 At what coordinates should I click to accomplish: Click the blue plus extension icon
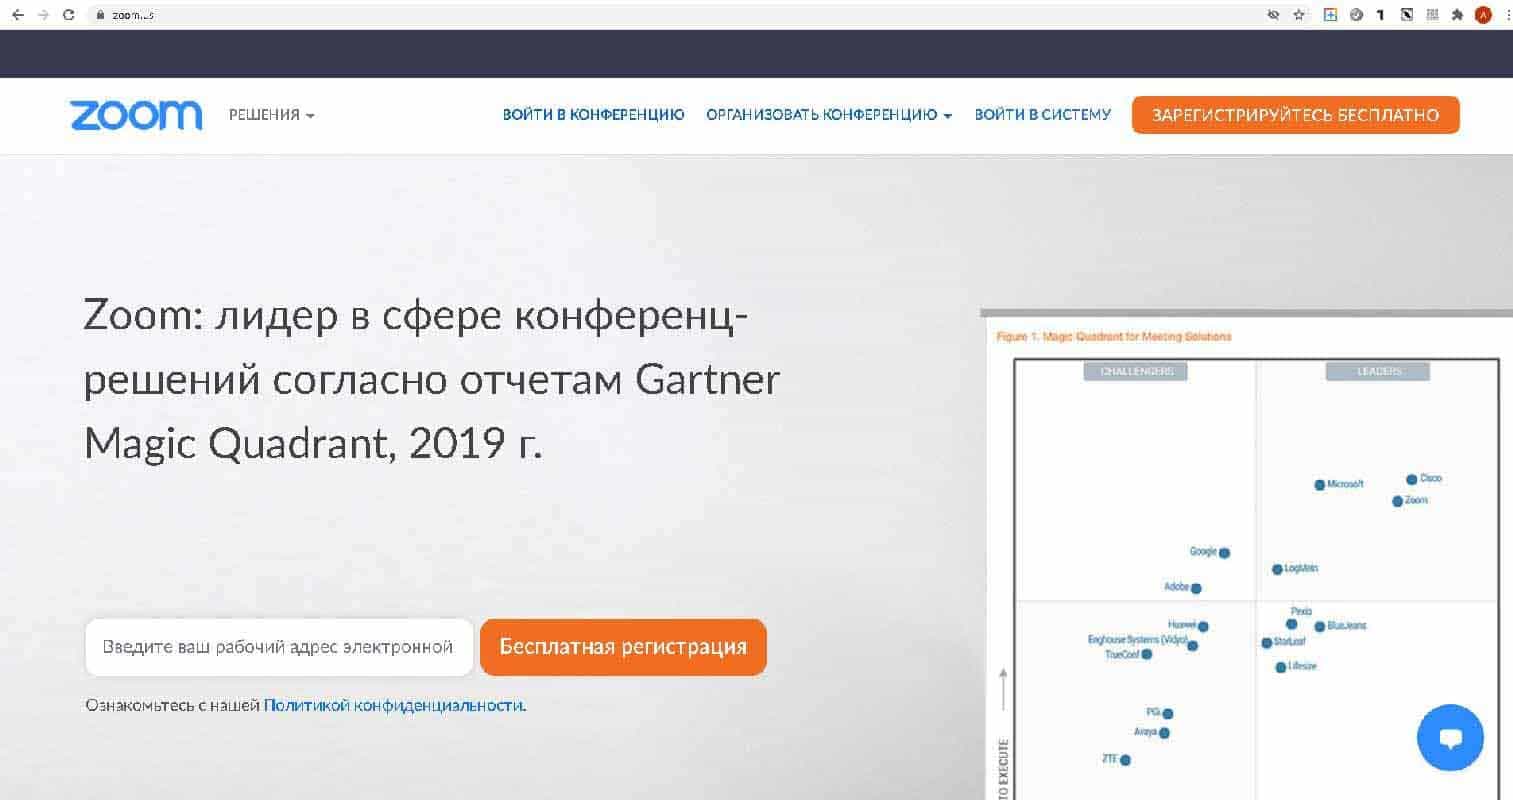pos(1330,15)
